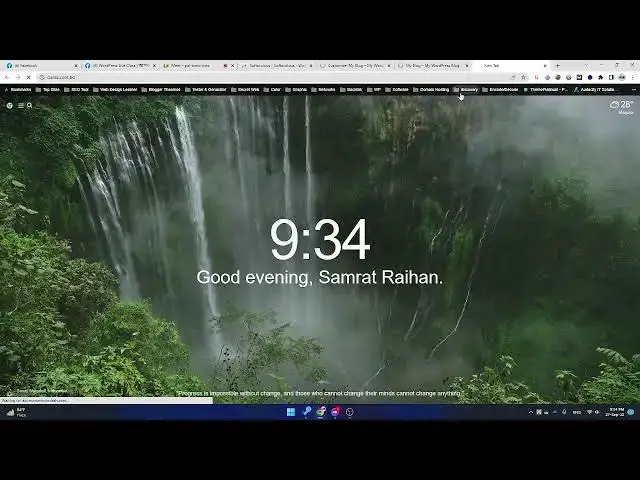
Task: Open the taskbar clock and date
Action: pyautogui.click(x=615, y=412)
